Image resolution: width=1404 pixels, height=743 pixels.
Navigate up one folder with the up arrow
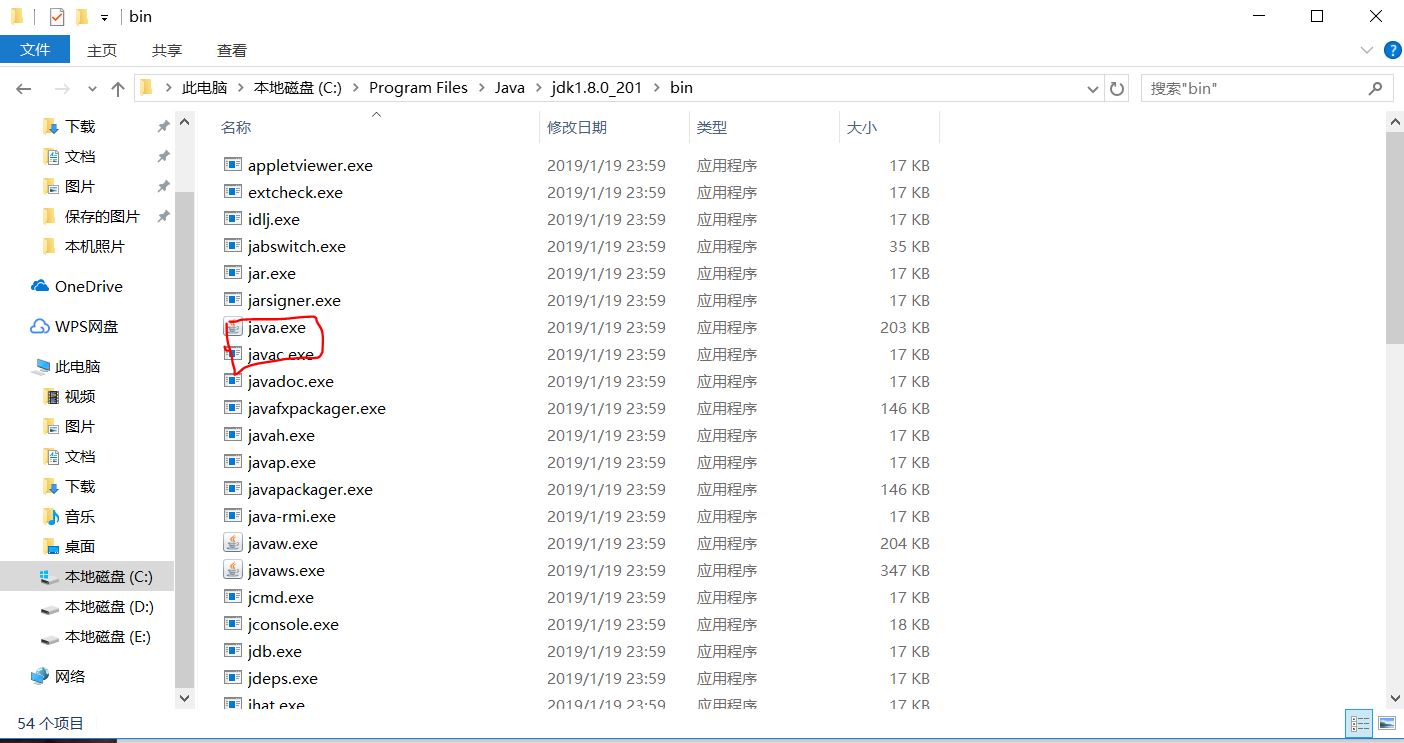click(x=117, y=88)
